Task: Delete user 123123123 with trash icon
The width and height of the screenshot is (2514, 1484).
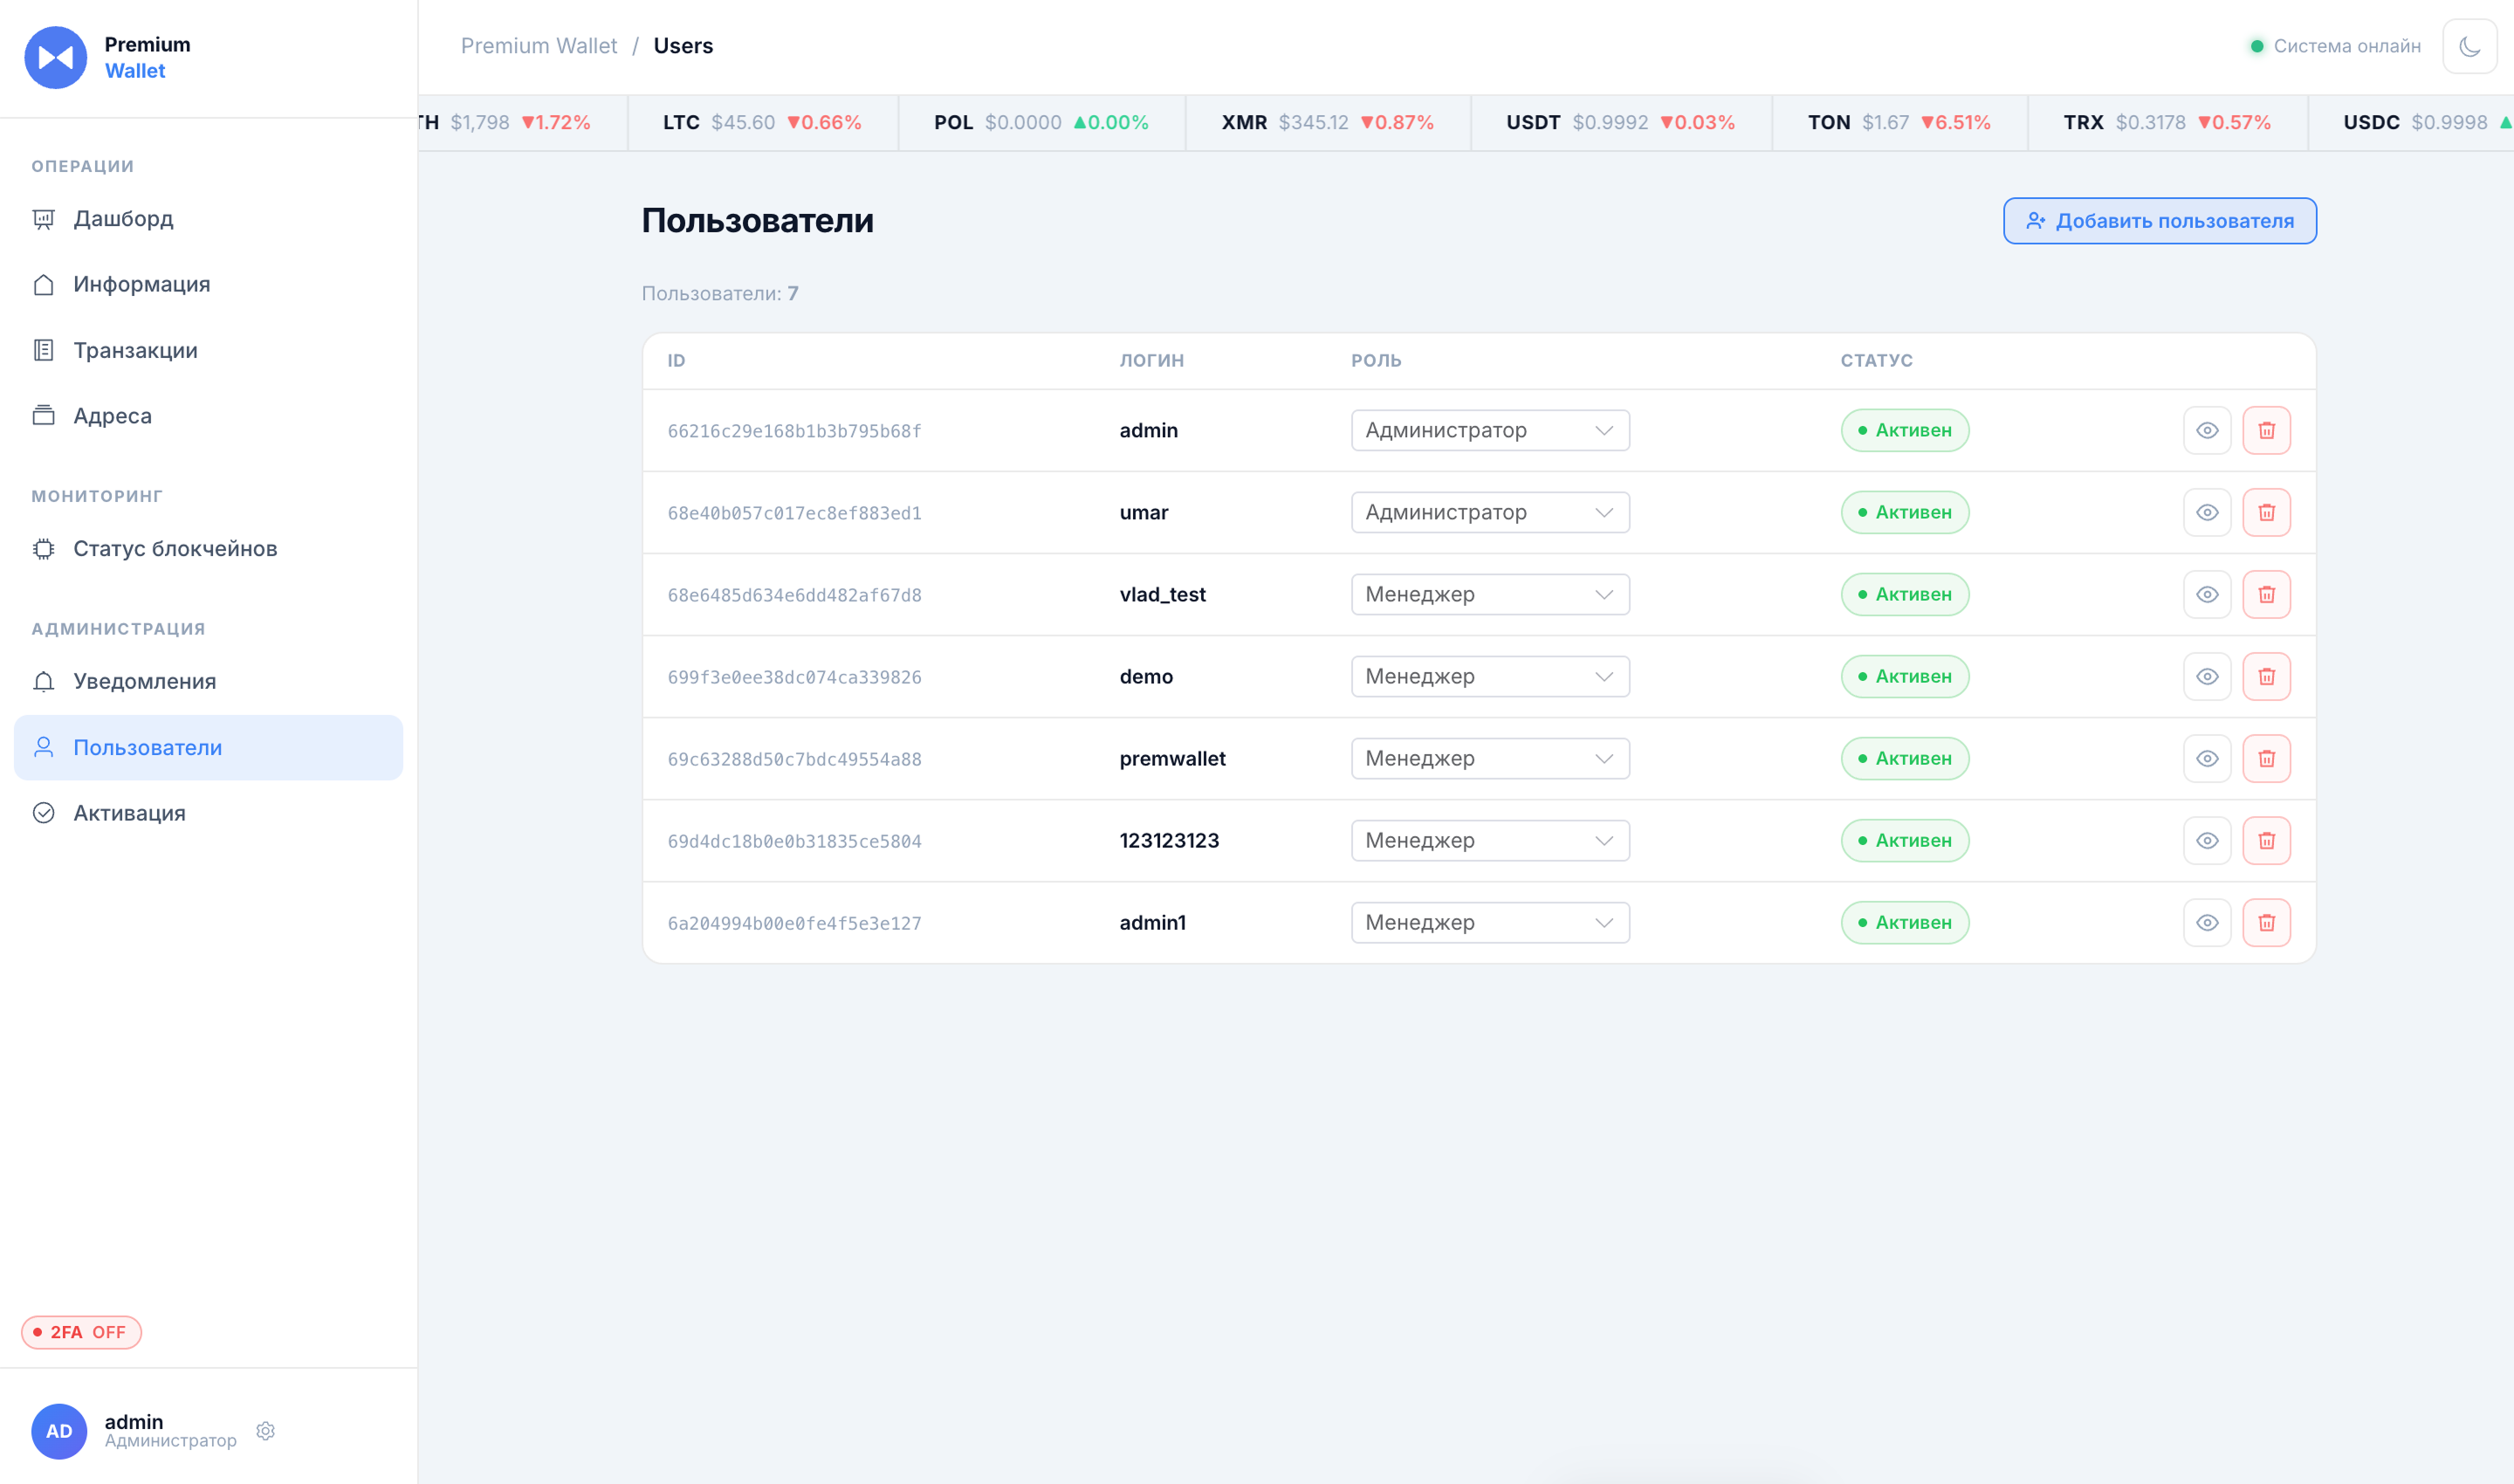Action: [x=2266, y=841]
